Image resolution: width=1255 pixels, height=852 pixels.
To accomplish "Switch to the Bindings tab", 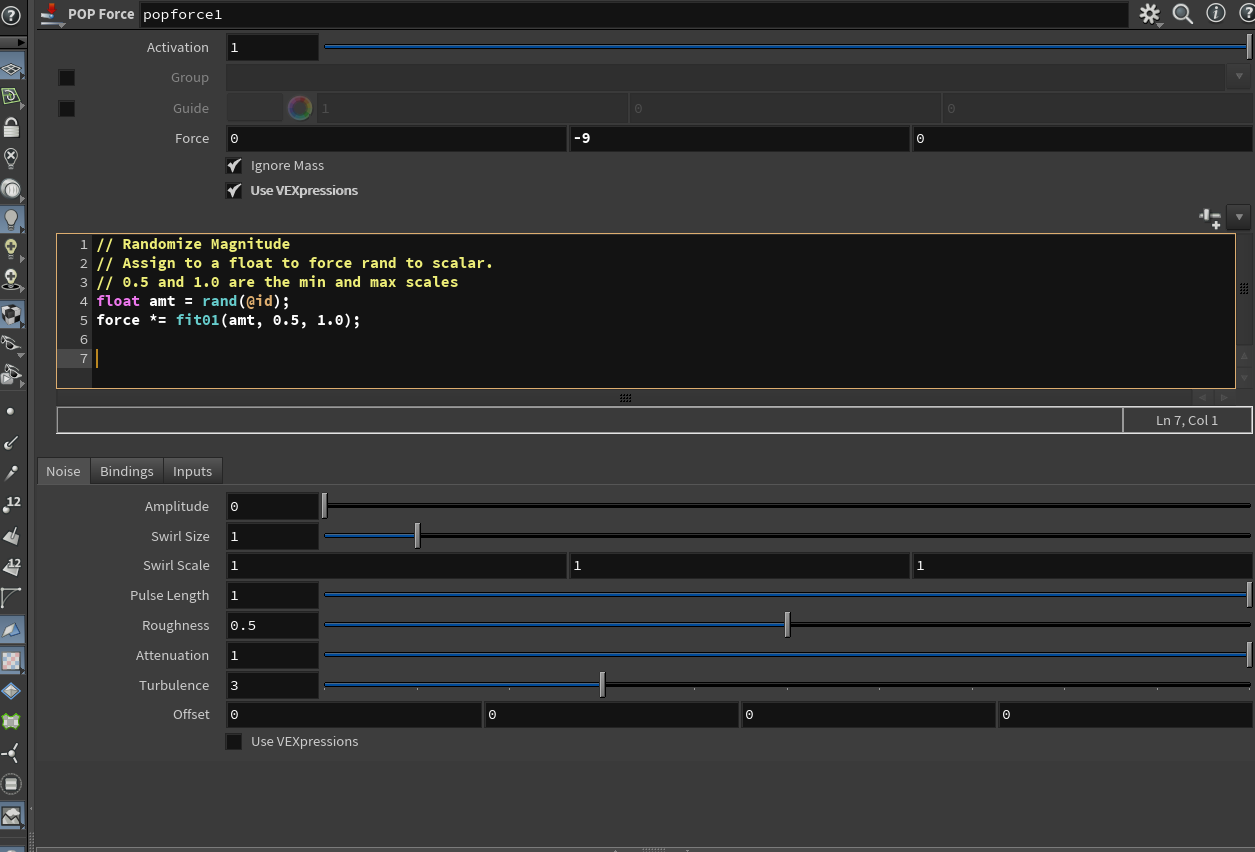I will click(127, 471).
